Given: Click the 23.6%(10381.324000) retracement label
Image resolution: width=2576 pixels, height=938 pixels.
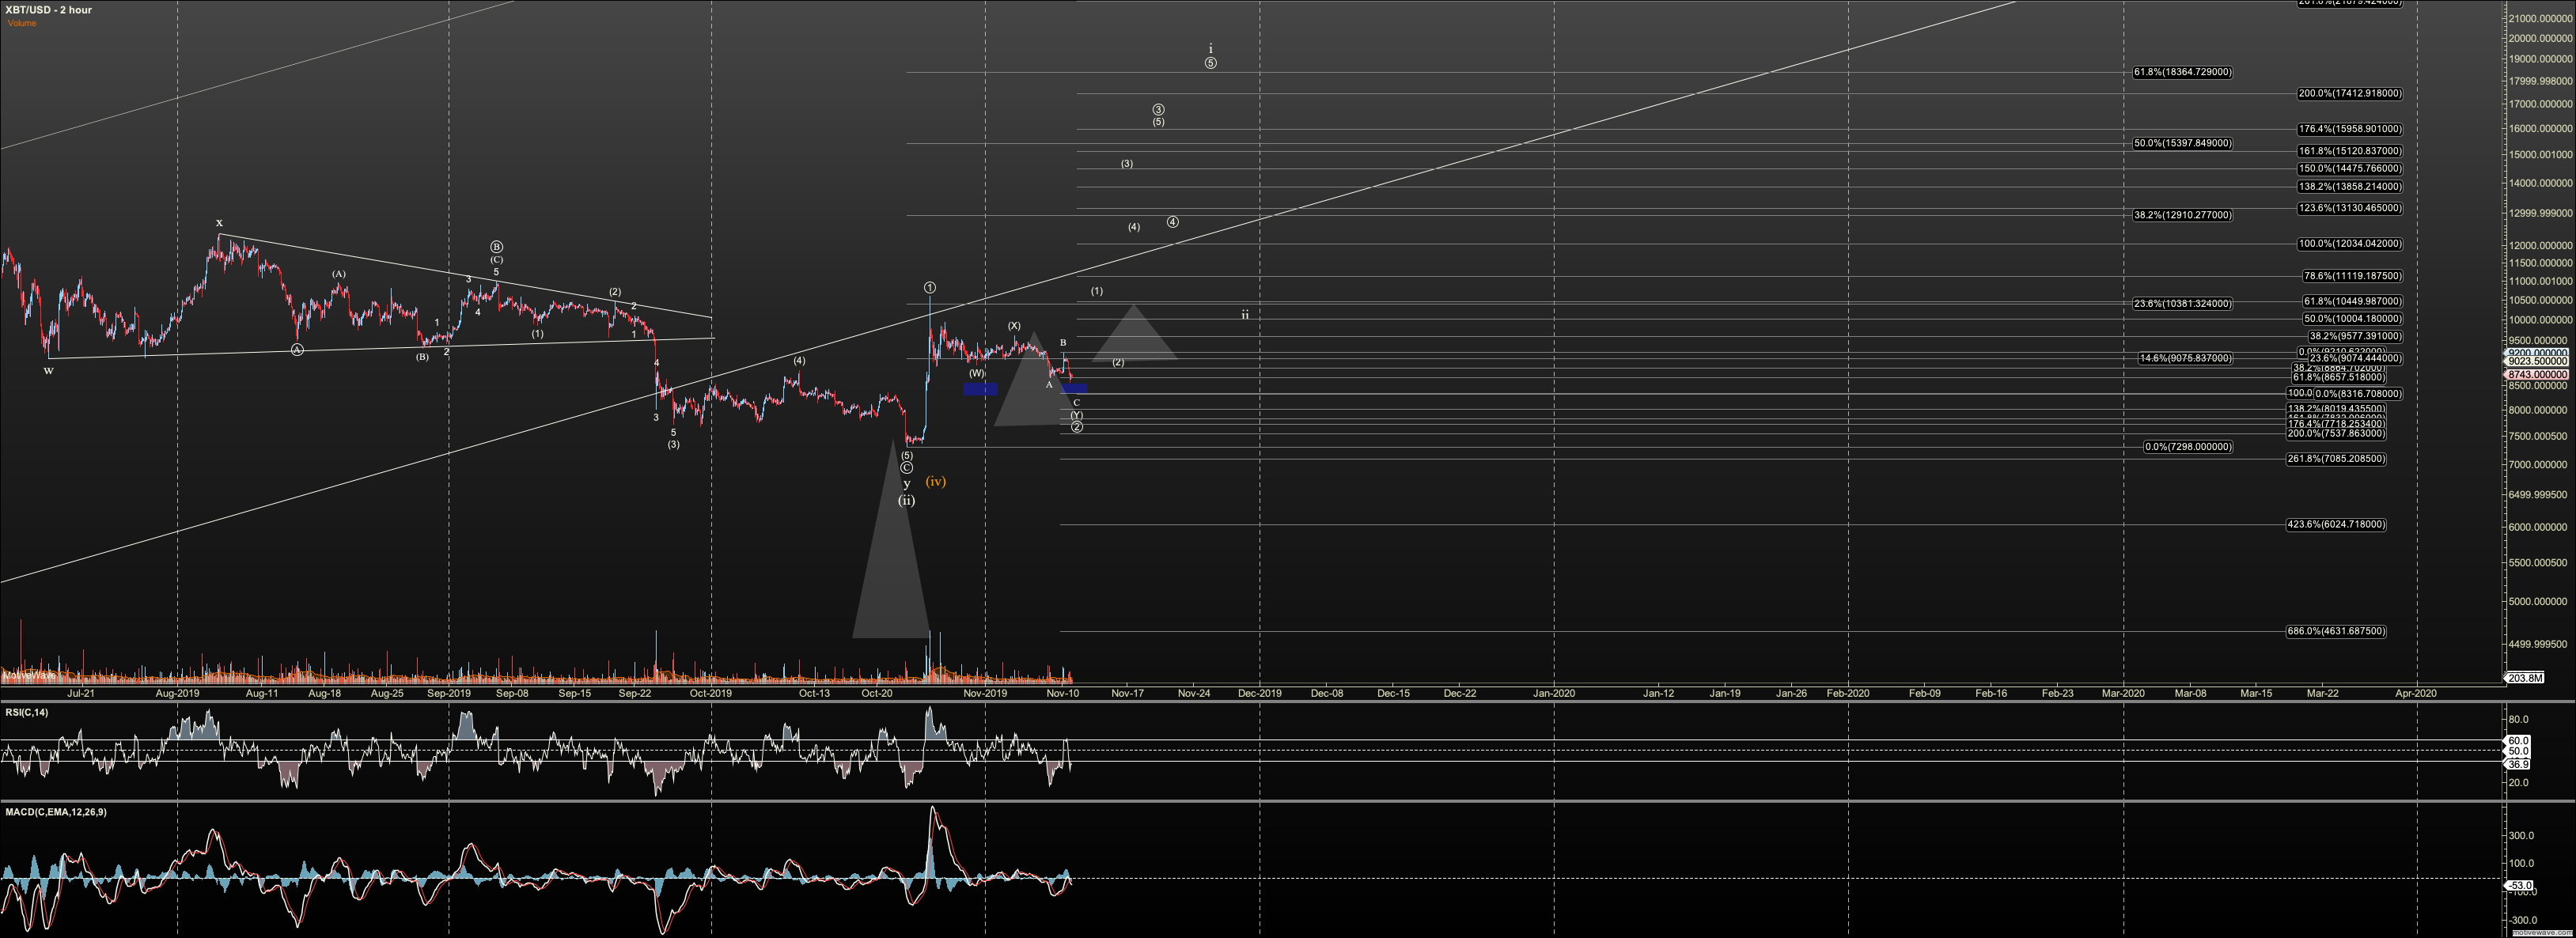Looking at the screenshot, I should pos(2182,304).
